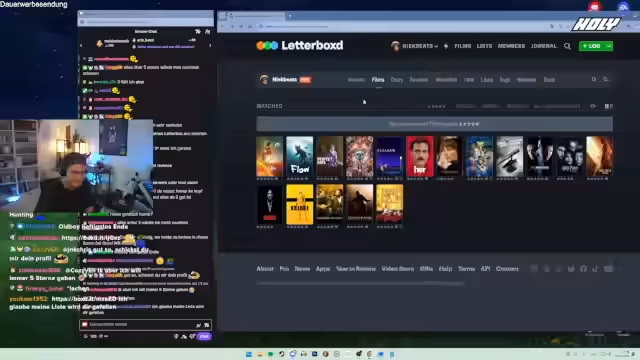
Task: Open the Letterboxd home logo
Action: coord(300,45)
